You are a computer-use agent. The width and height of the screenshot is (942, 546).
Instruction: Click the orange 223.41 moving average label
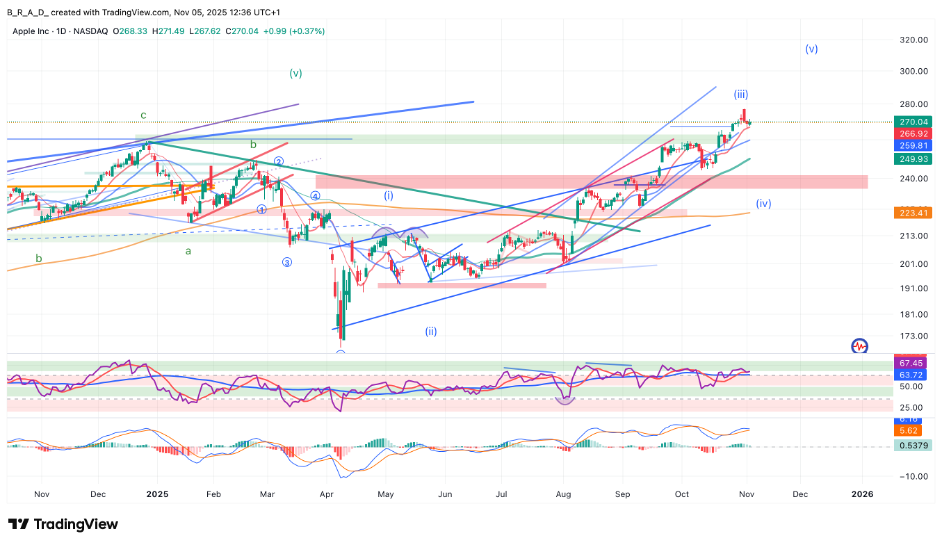pyautogui.click(x=913, y=212)
